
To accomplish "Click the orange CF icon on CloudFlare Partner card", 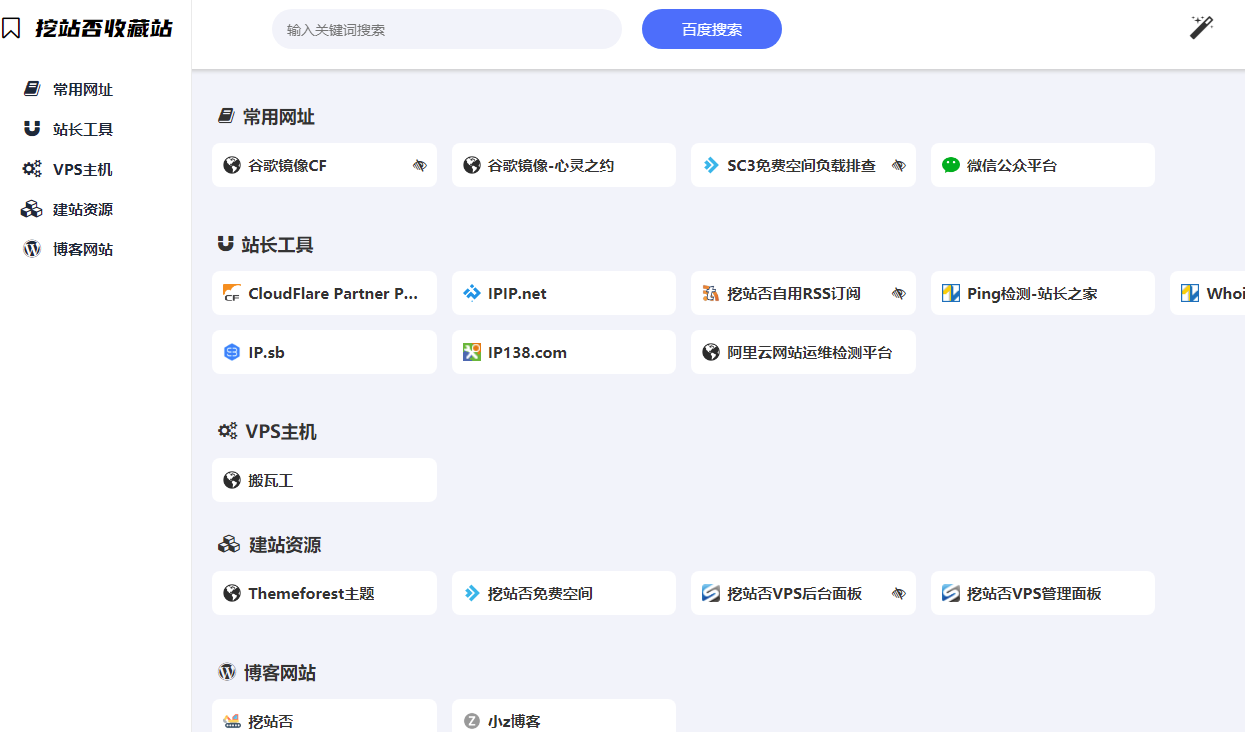I will 232,293.
